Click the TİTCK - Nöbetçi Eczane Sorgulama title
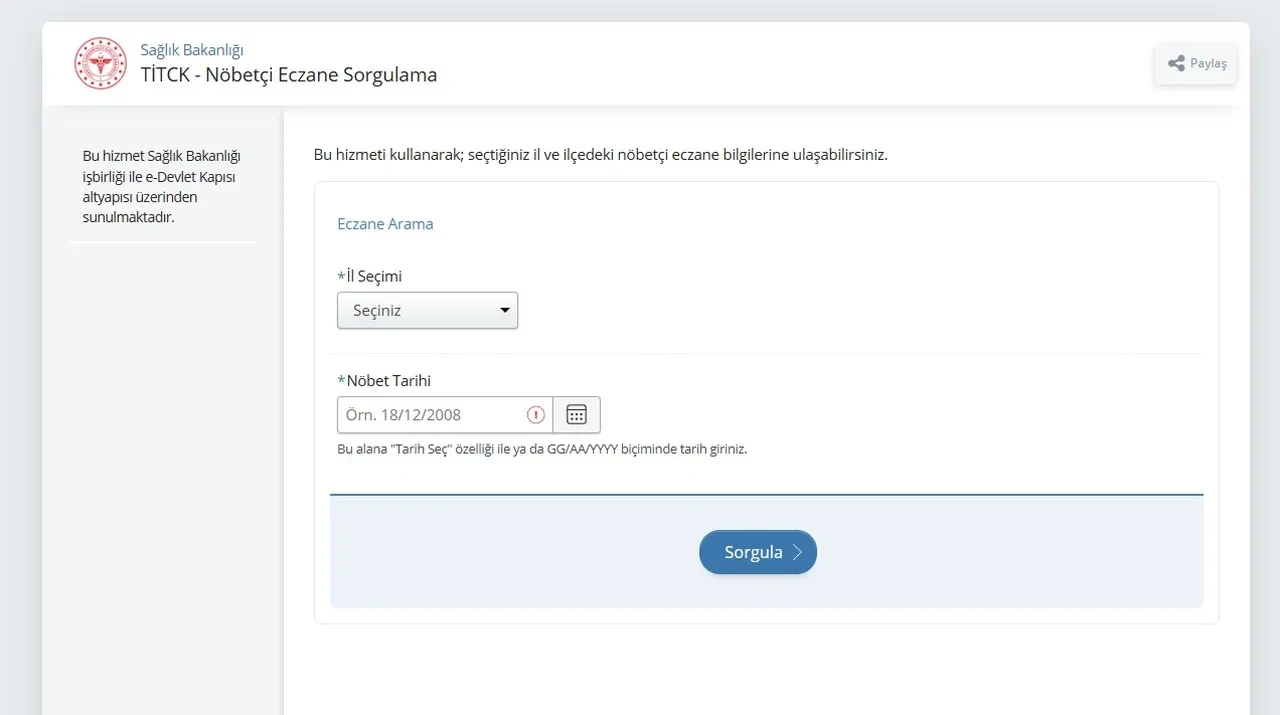 [x=290, y=74]
